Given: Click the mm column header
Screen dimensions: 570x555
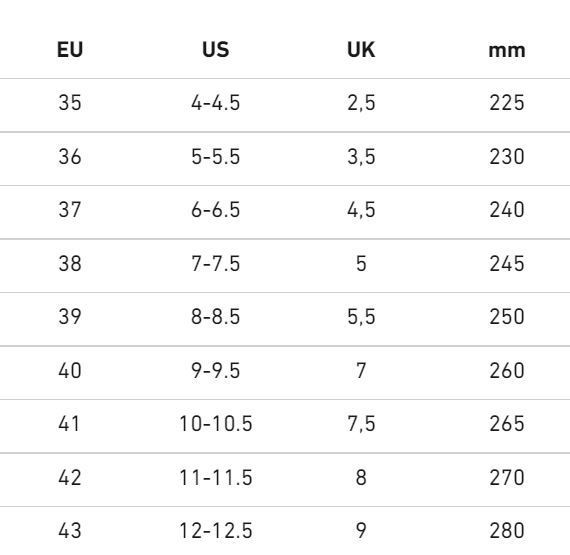Looking at the screenshot, I should (x=507, y=51).
